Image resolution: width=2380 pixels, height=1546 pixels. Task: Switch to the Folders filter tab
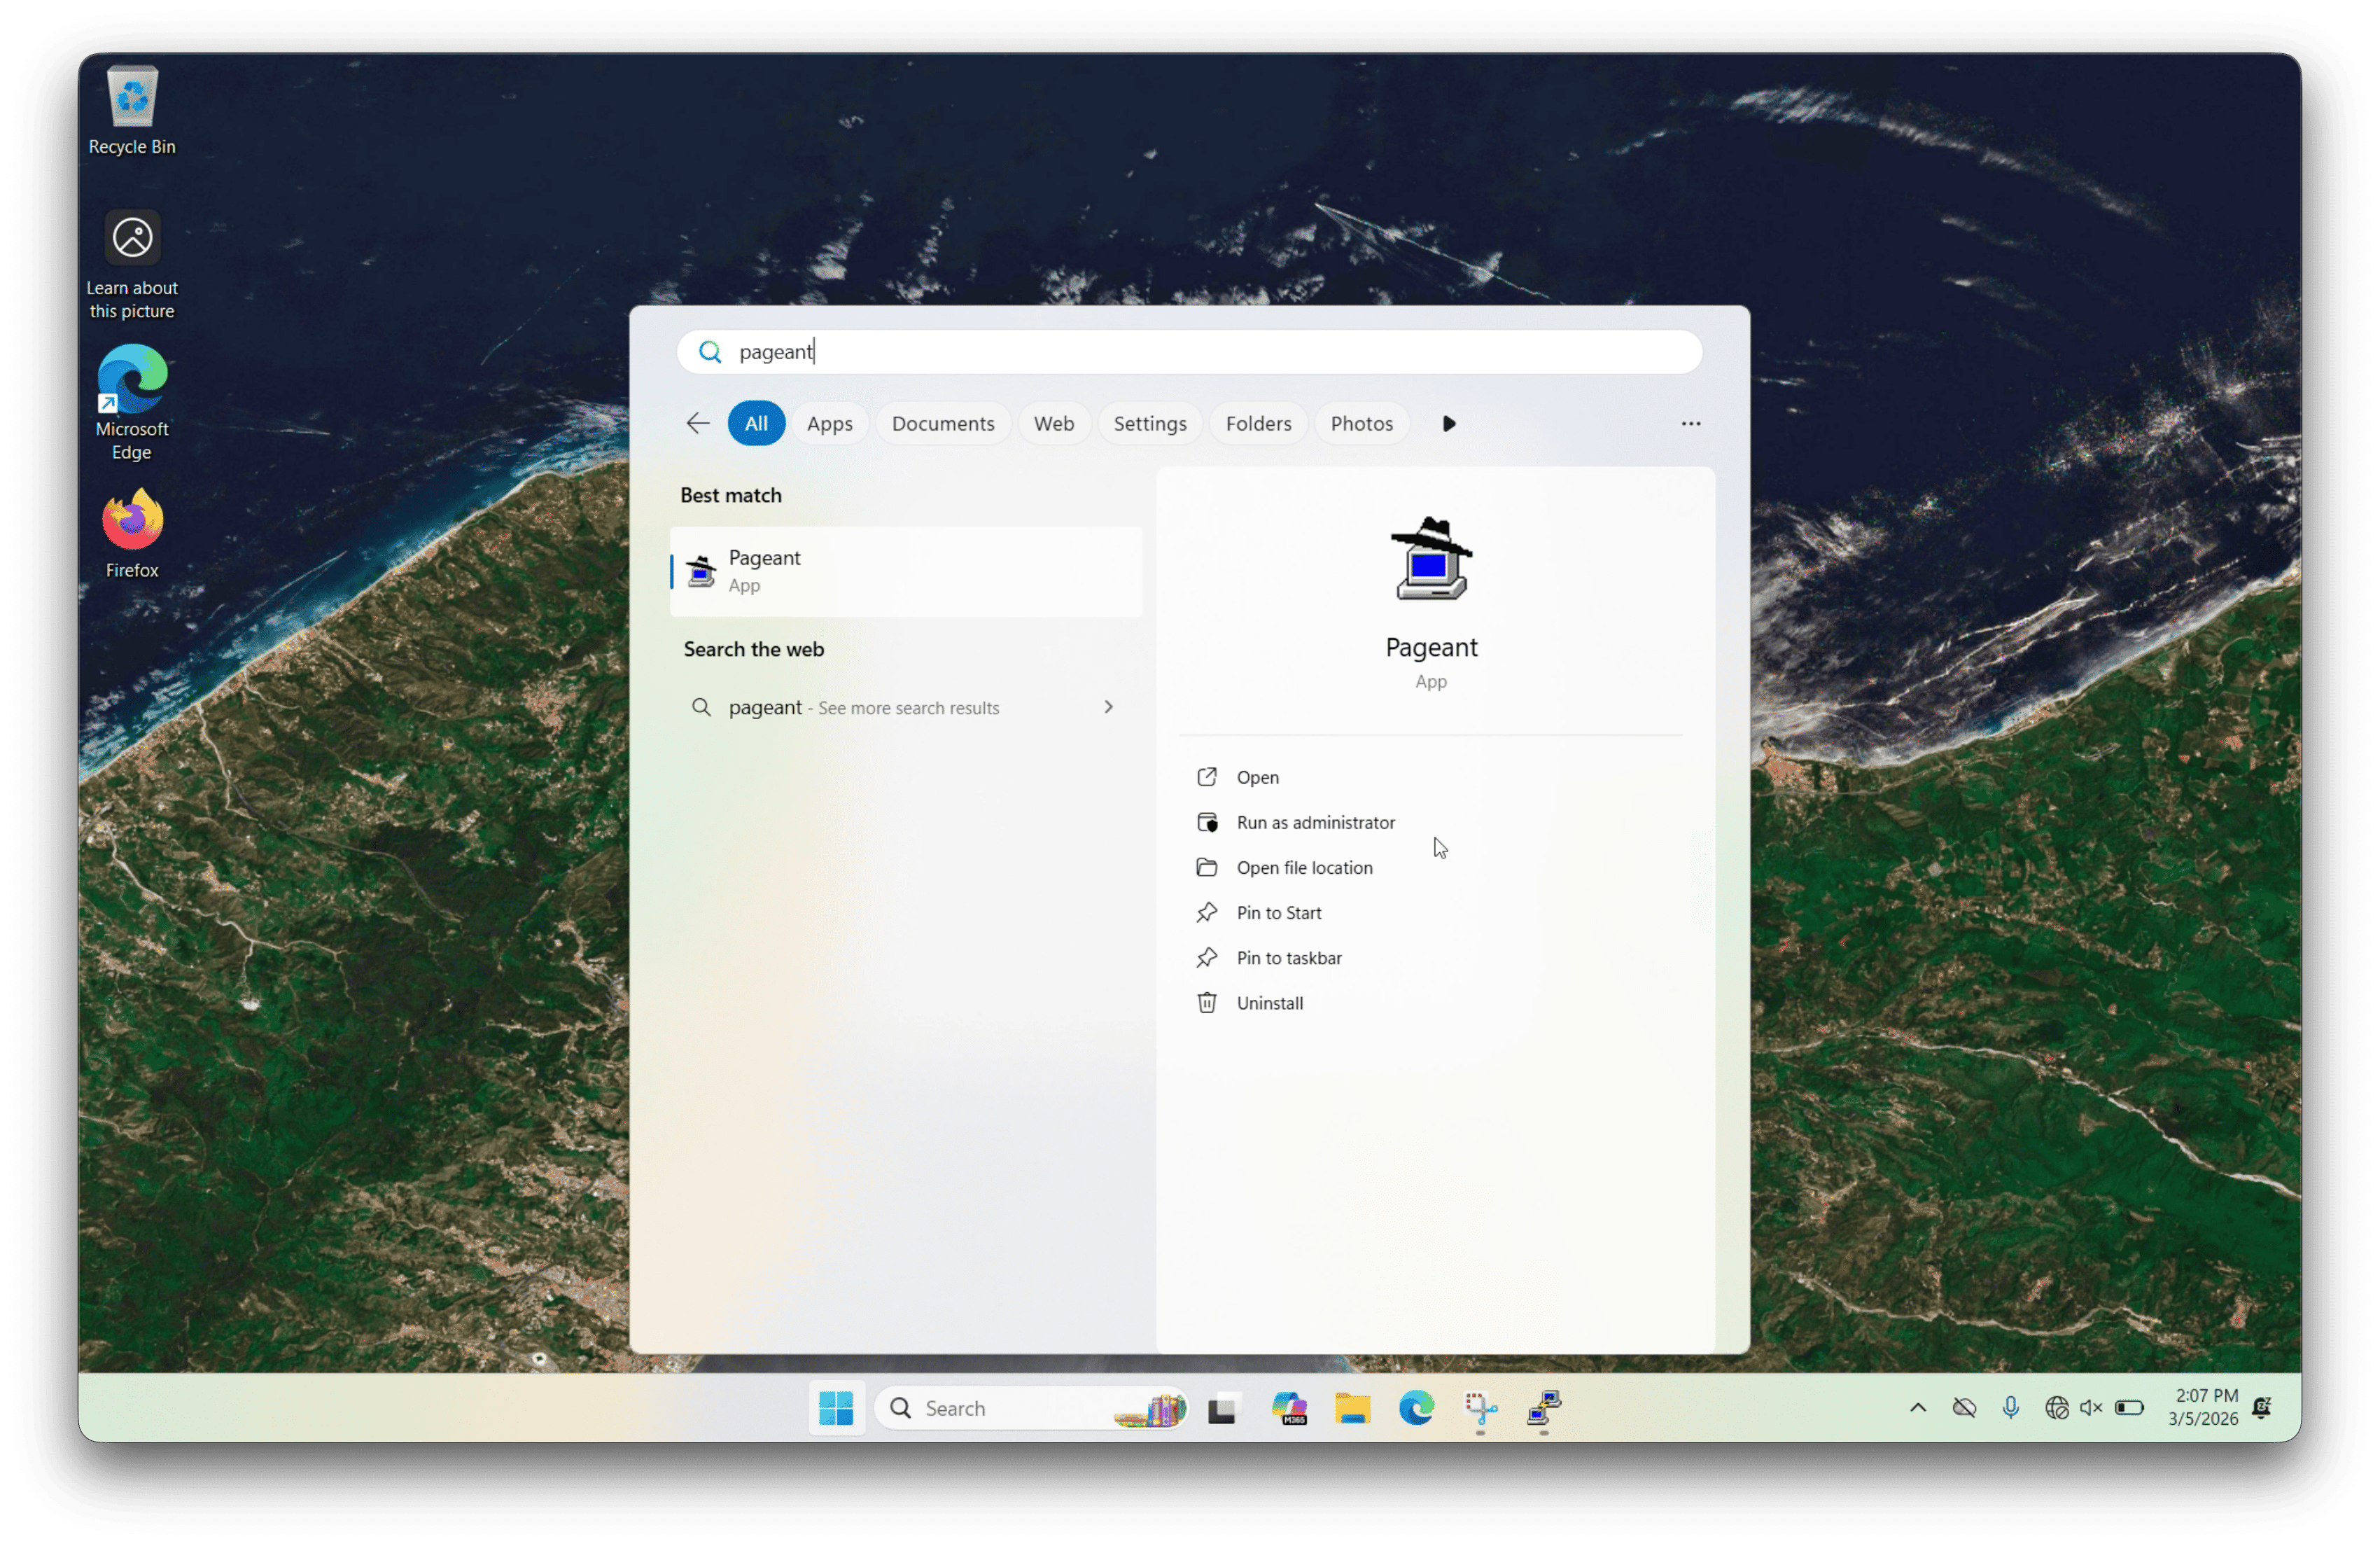pos(1258,423)
